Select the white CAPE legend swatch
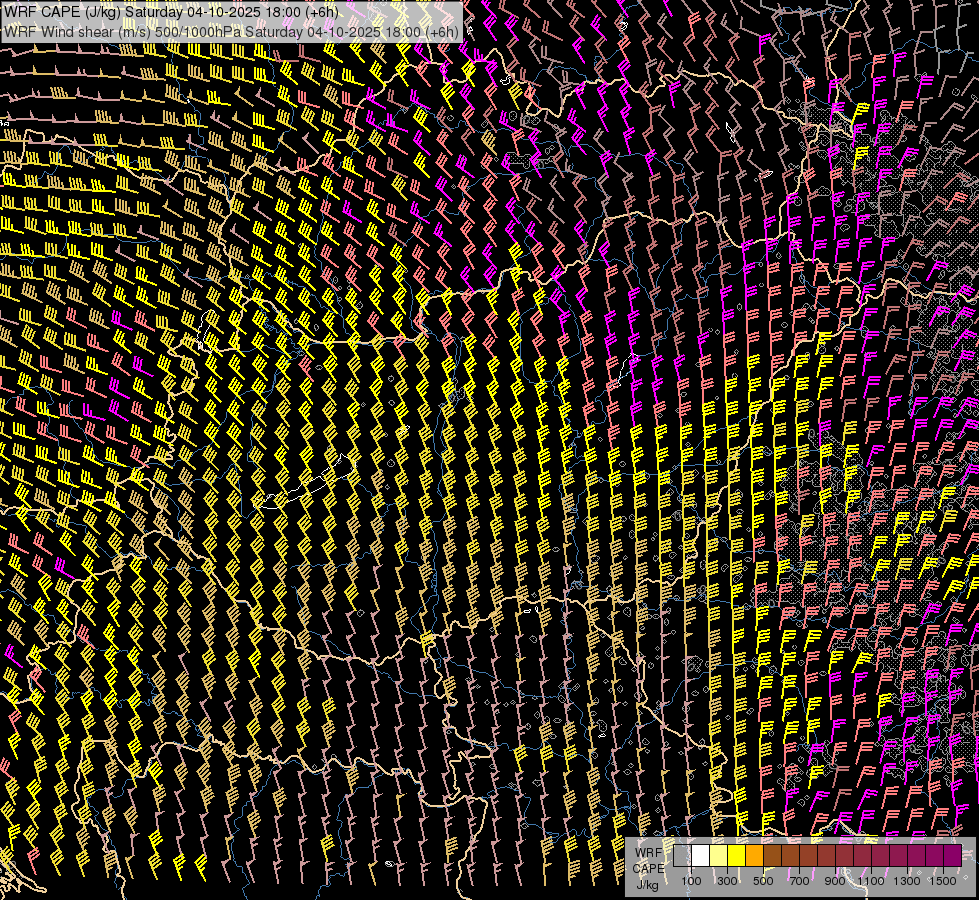The height and width of the screenshot is (900, 979). pyautogui.click(x=701, y=855)
